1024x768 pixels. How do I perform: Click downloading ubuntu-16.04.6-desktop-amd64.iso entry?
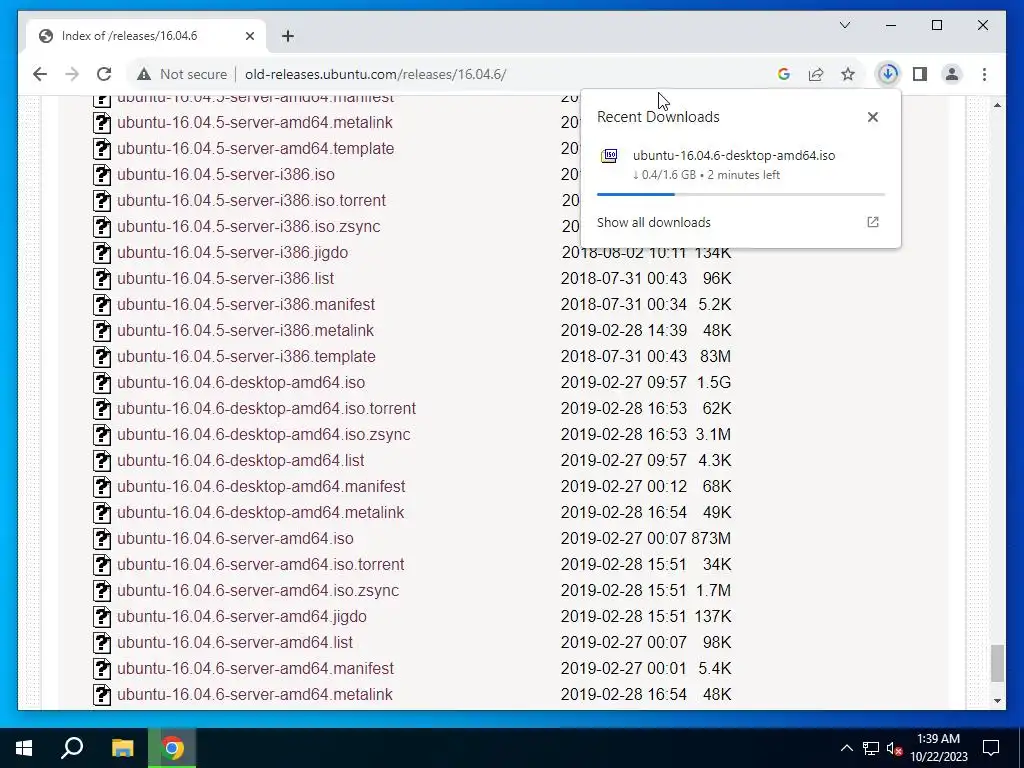tap(741, 165)
